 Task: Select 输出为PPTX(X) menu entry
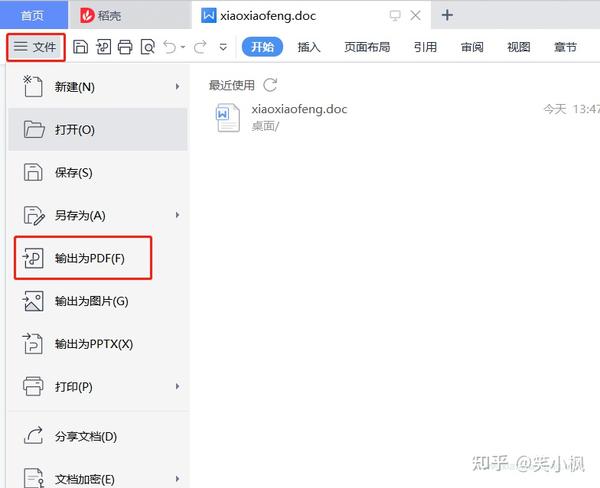pos(98,344)
